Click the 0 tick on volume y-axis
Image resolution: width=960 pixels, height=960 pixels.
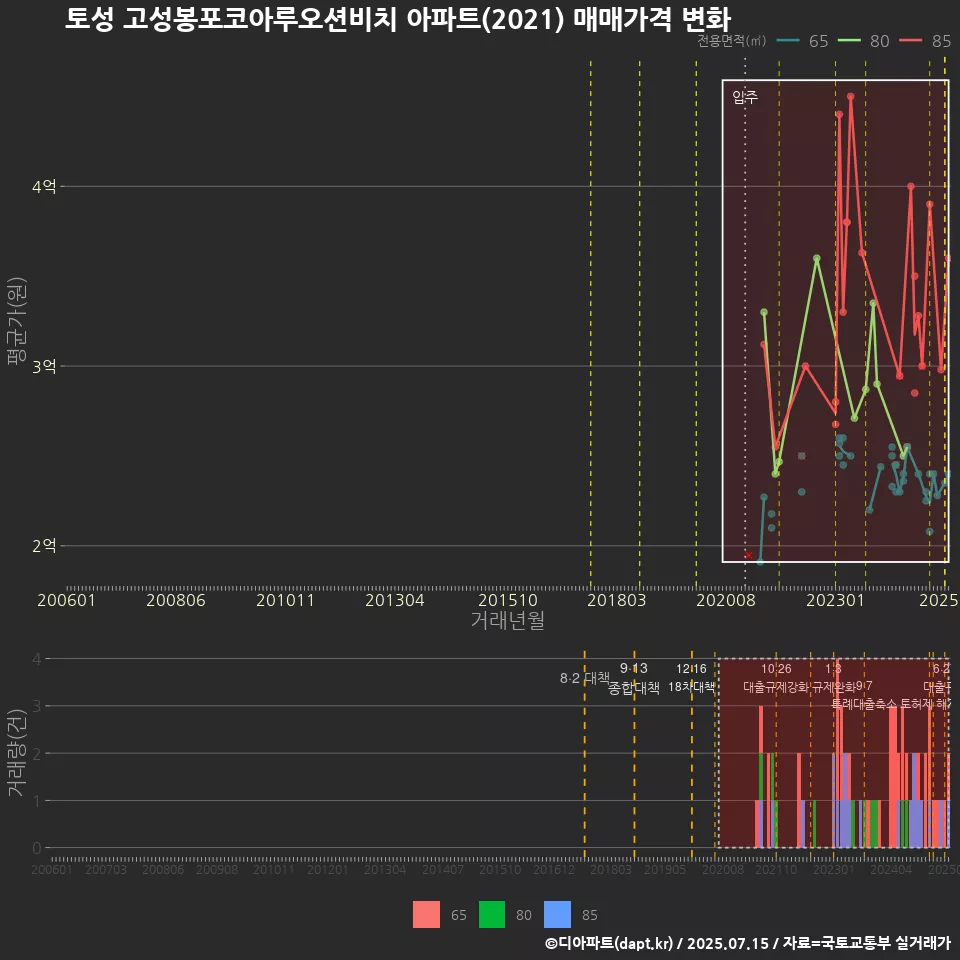pyautogui.click(x=37, y=848)
